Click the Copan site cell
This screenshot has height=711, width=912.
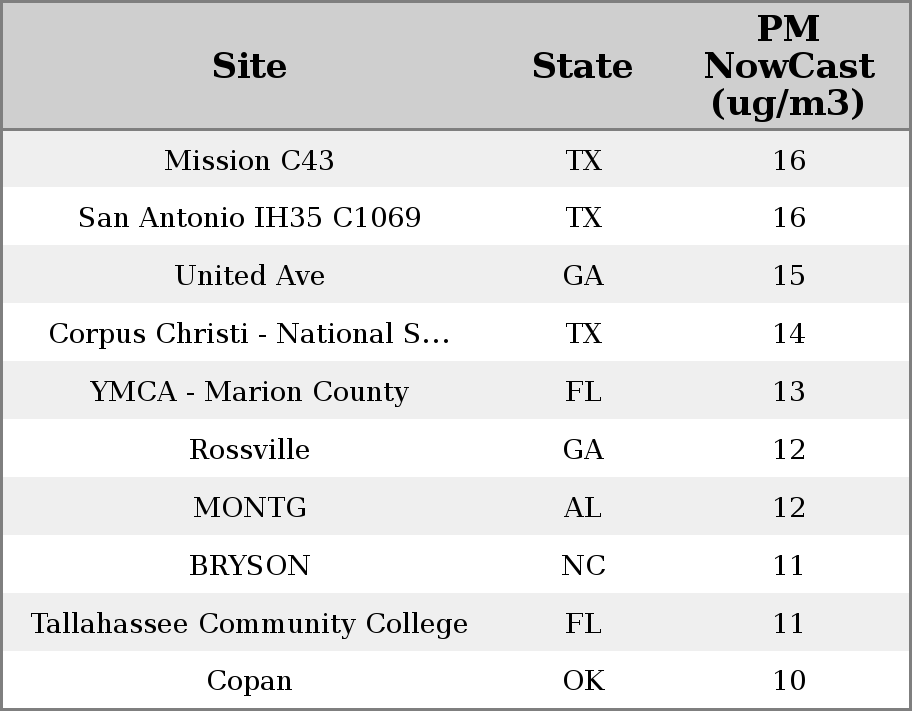tap(249, 681)
